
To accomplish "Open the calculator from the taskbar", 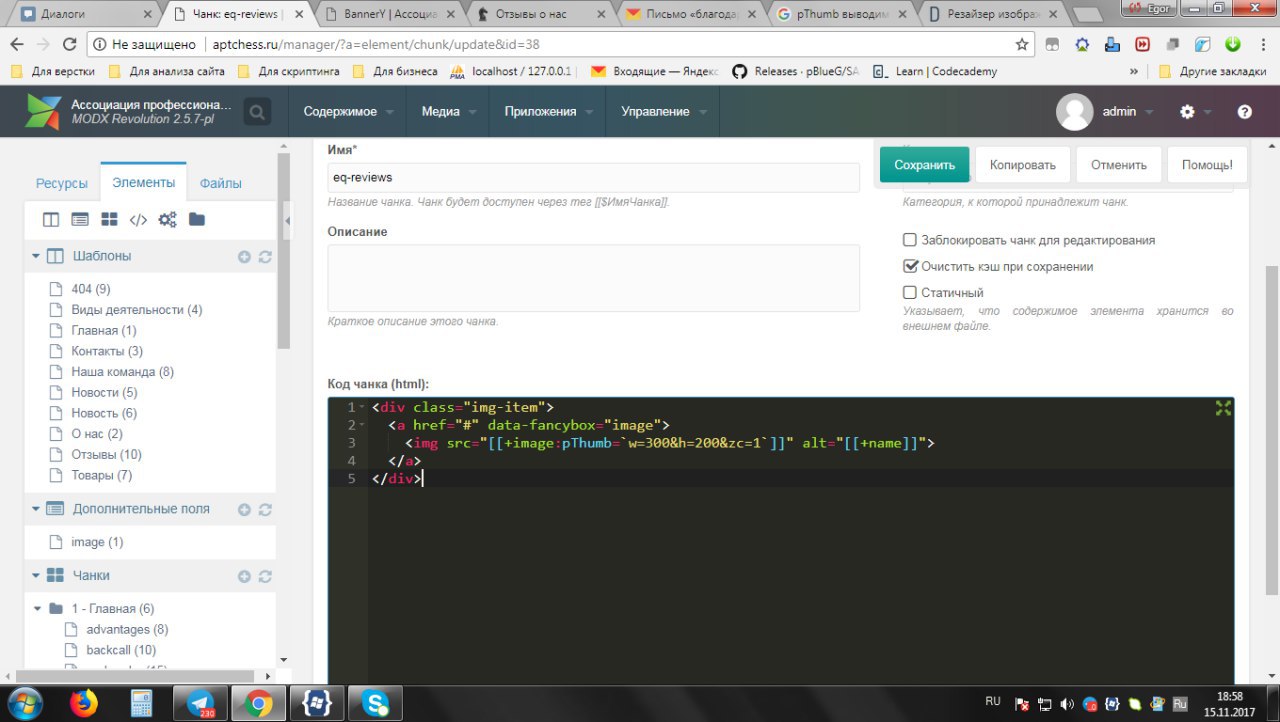I will (142, 703).
